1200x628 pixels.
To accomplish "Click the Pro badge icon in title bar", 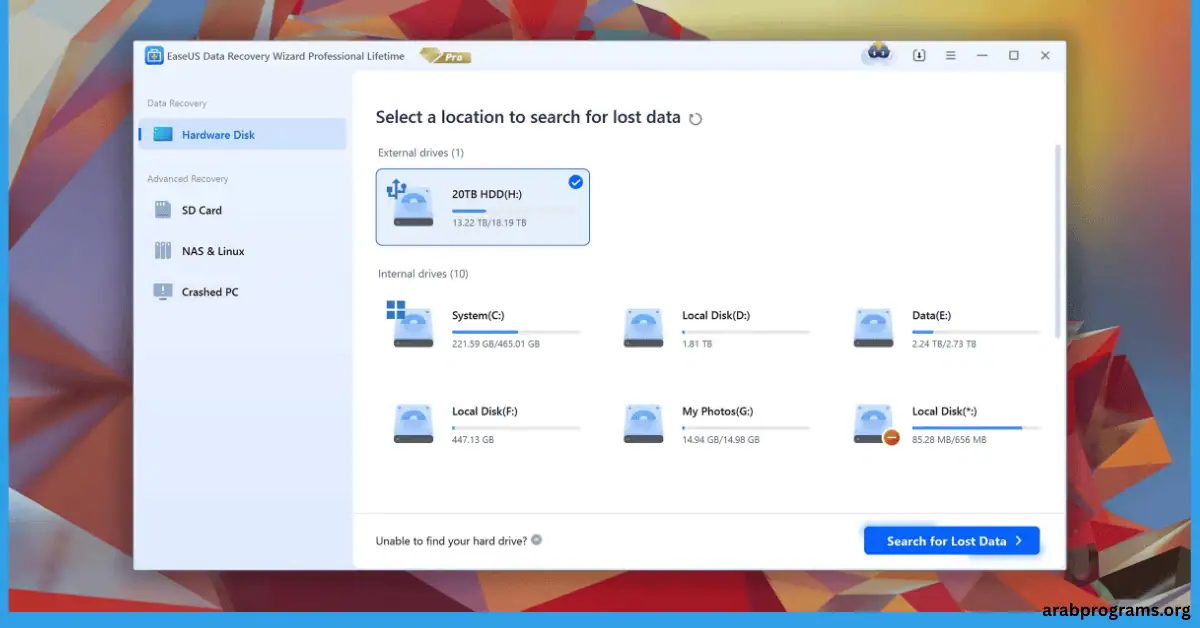I will coord(445,56).
